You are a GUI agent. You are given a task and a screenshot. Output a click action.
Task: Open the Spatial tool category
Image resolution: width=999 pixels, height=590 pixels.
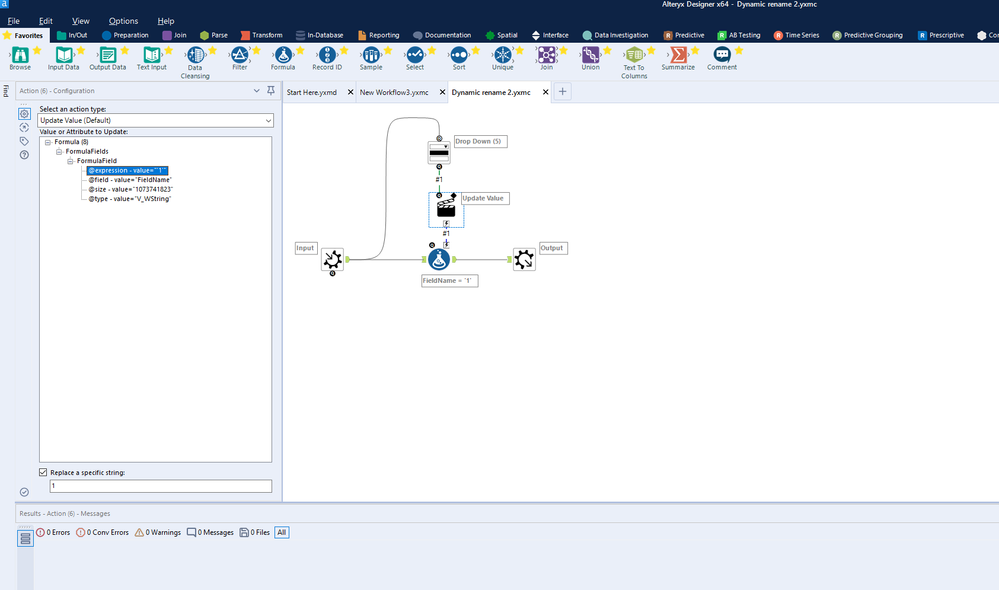pos(501,35)
